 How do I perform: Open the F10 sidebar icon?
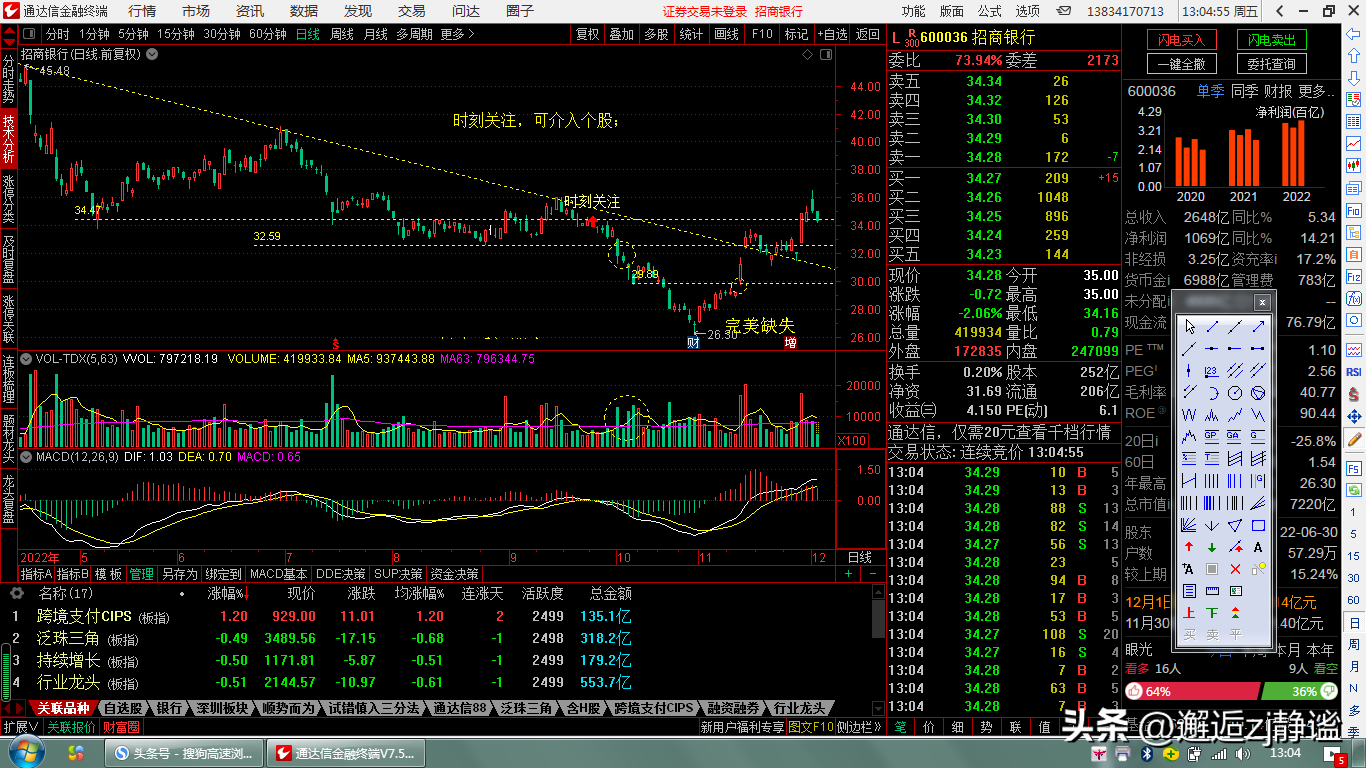click(x=1354, y=210)
